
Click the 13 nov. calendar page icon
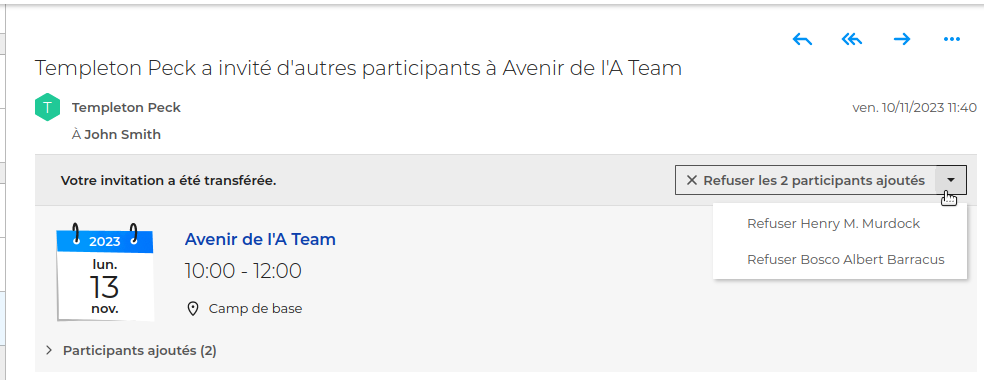click(105, 273)
